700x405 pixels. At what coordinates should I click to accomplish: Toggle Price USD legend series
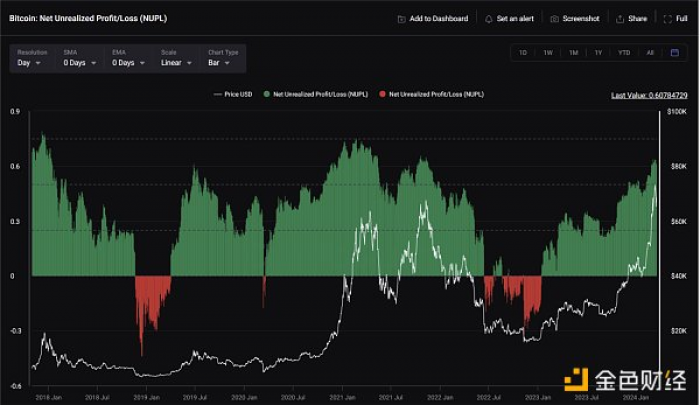click(233, 94)
